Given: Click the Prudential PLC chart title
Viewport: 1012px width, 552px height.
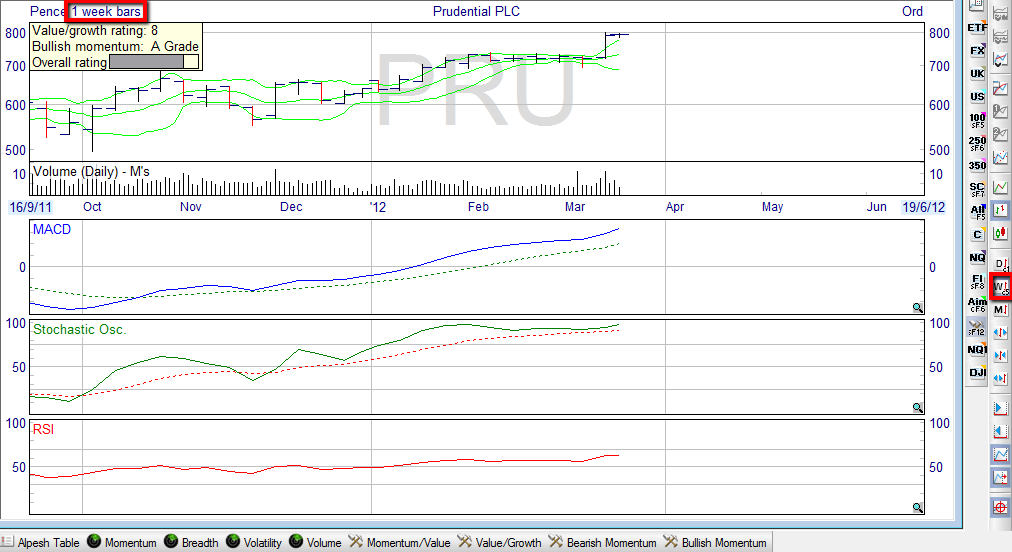Looking at the screenshot, I should tap(476, 11).
